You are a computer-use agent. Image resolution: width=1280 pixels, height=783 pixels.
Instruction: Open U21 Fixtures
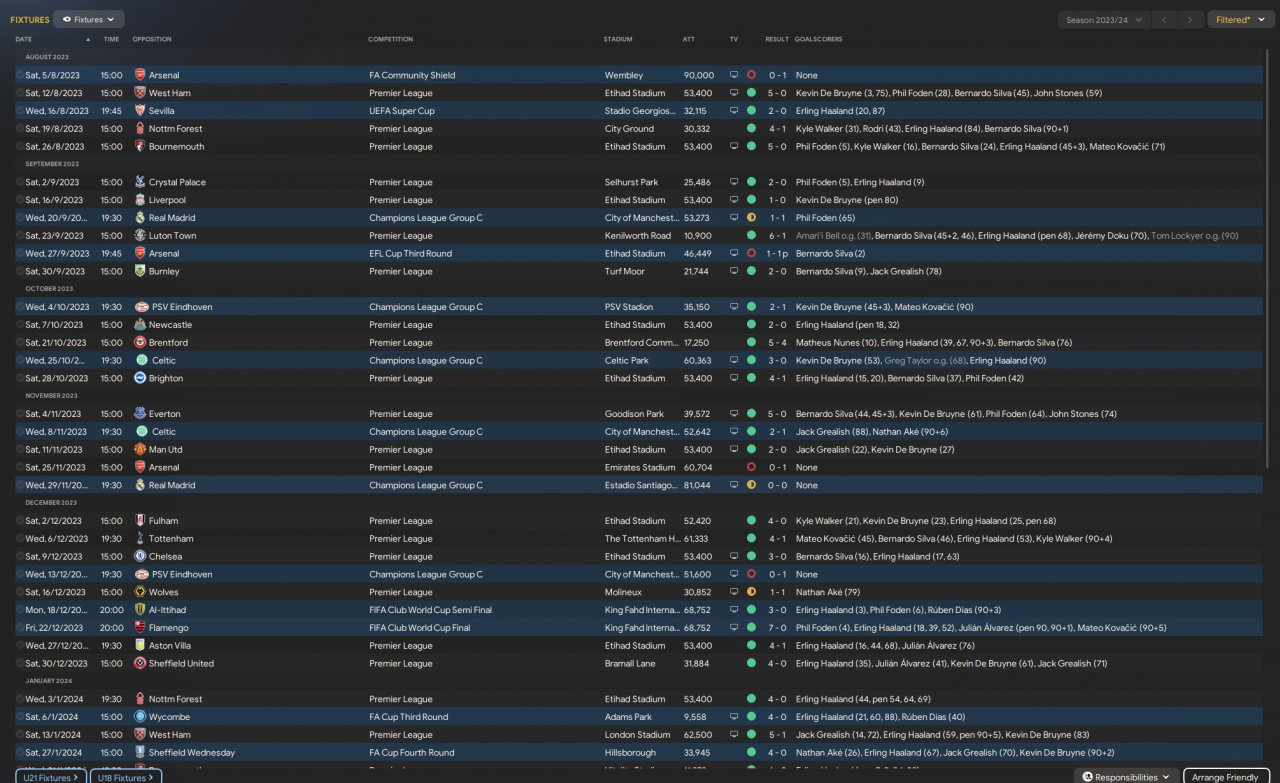[50, 776]
